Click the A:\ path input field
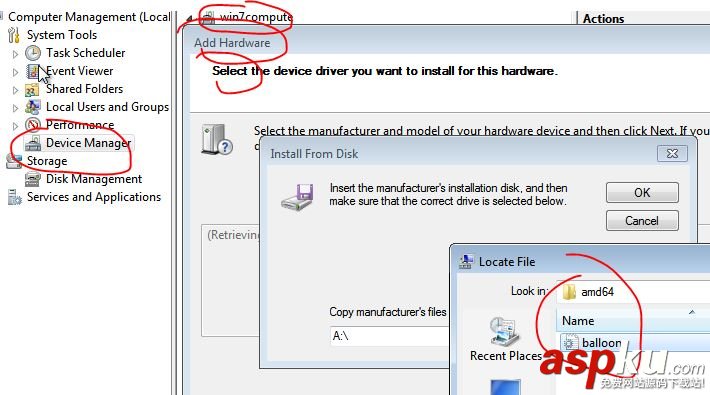Image resolution: width=710 pixels, height=395 pixels. point(389,336)
